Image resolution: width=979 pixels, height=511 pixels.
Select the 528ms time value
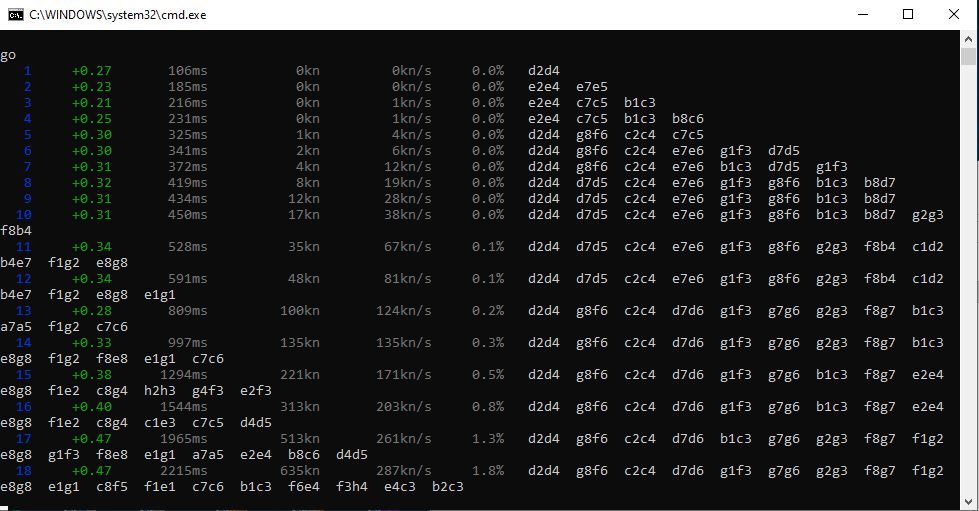(187, 247)
